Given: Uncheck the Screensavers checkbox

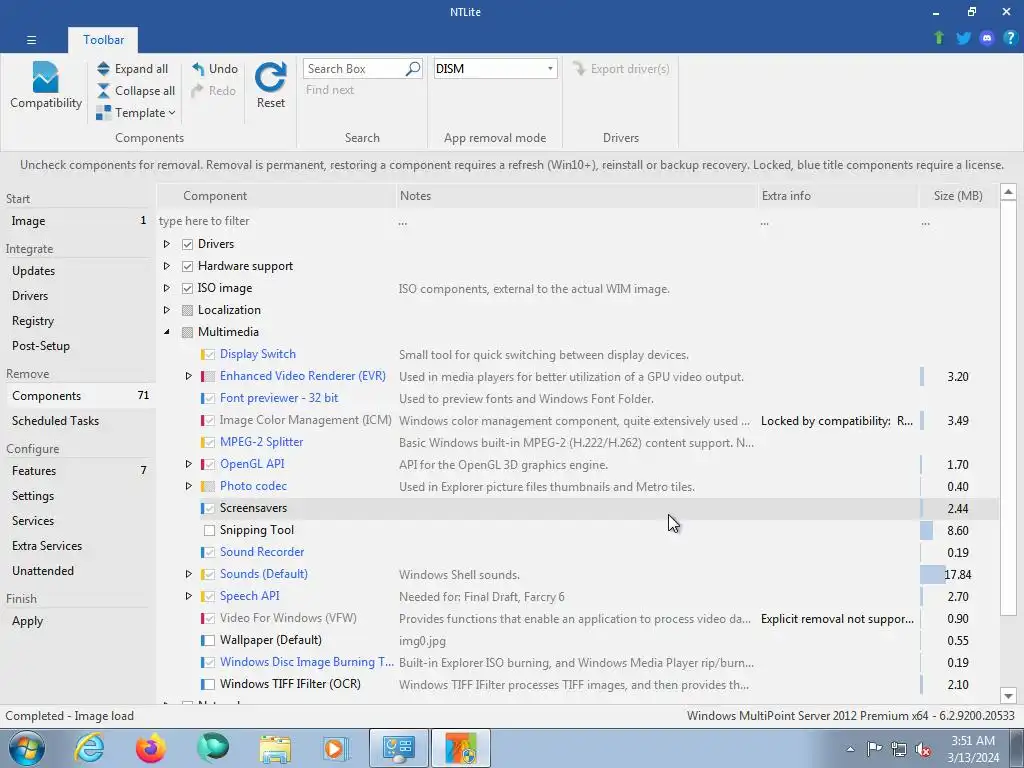Looking at the screenshot, I should point(209,508).
